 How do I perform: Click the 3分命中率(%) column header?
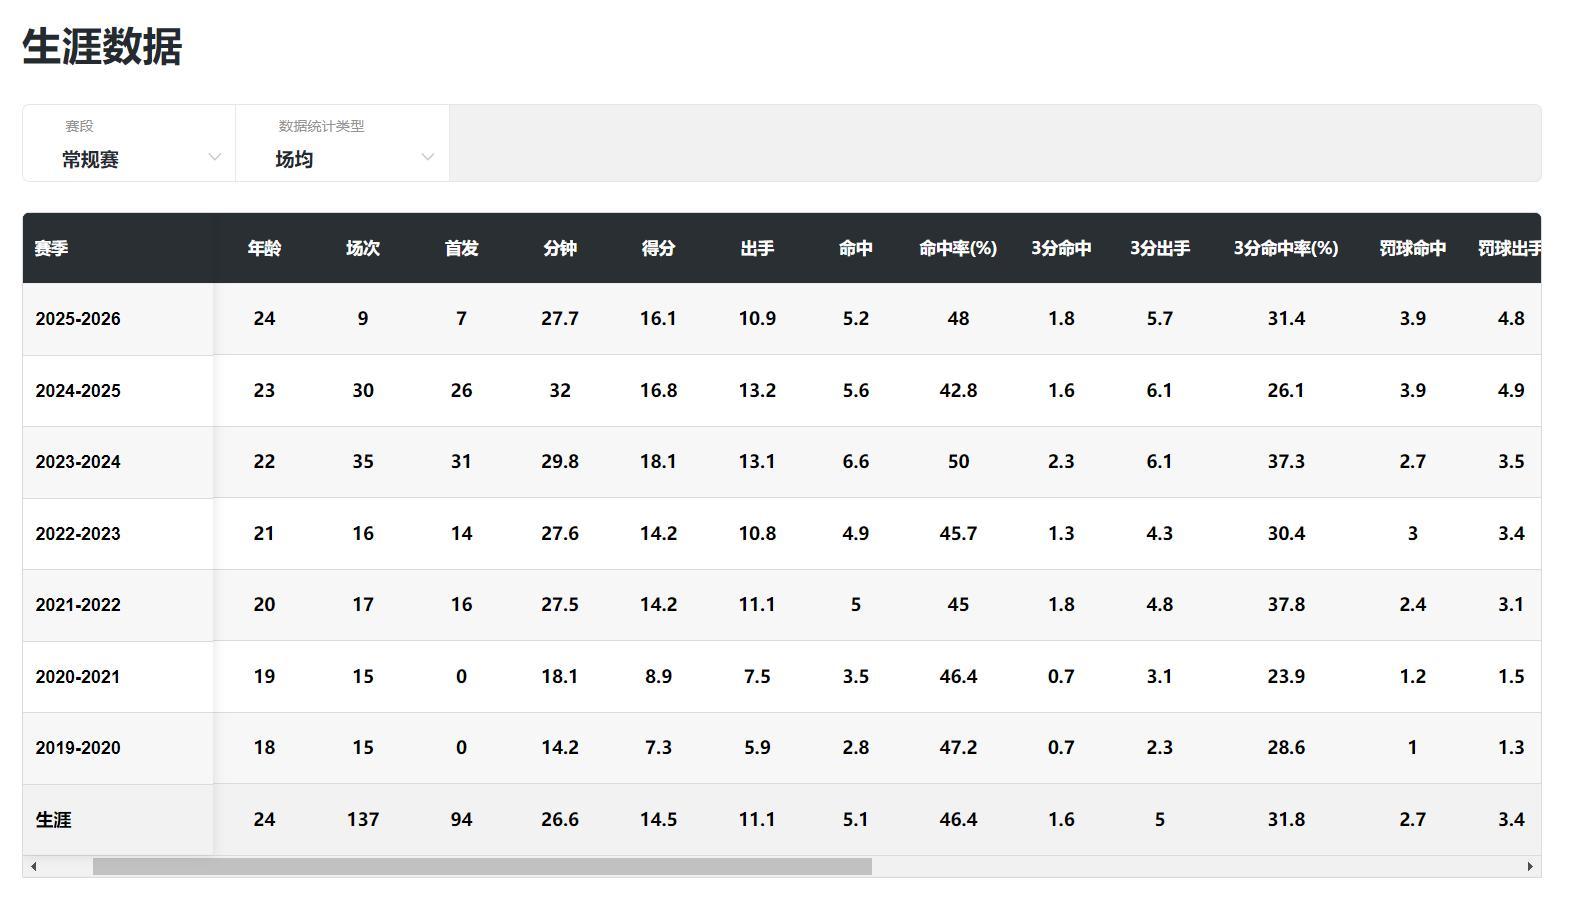click(1285, 249)
